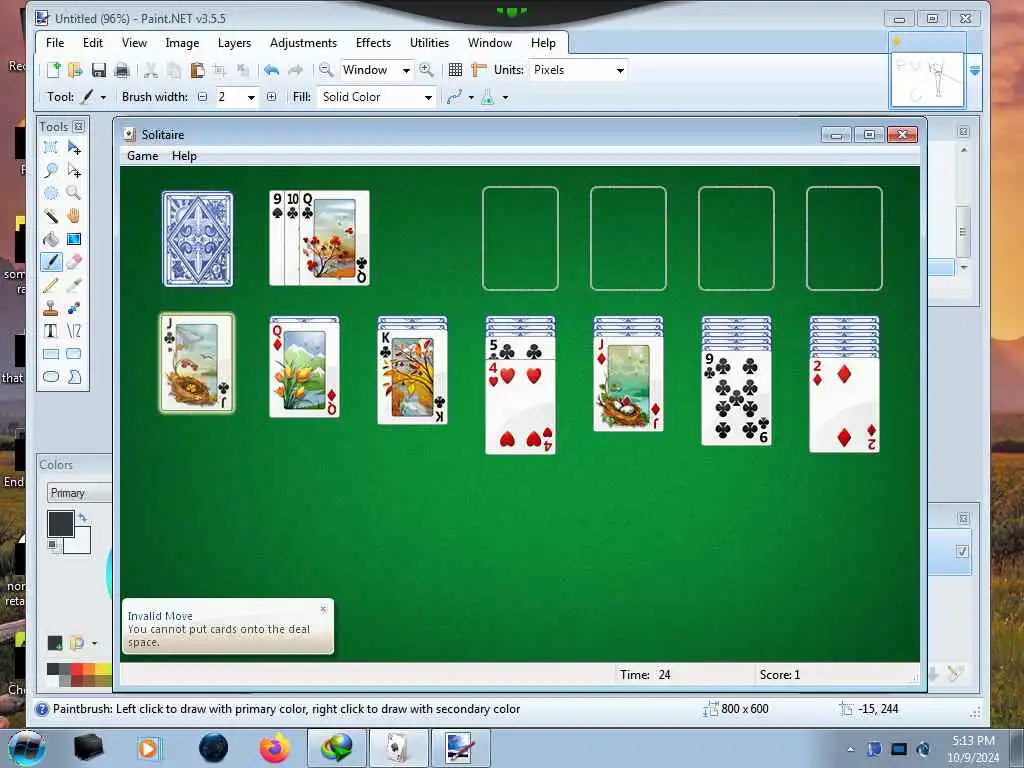The width and height of the screenshot is (1024, 768).
Task: Open the image list dropdown arrow
Action: 974,71
